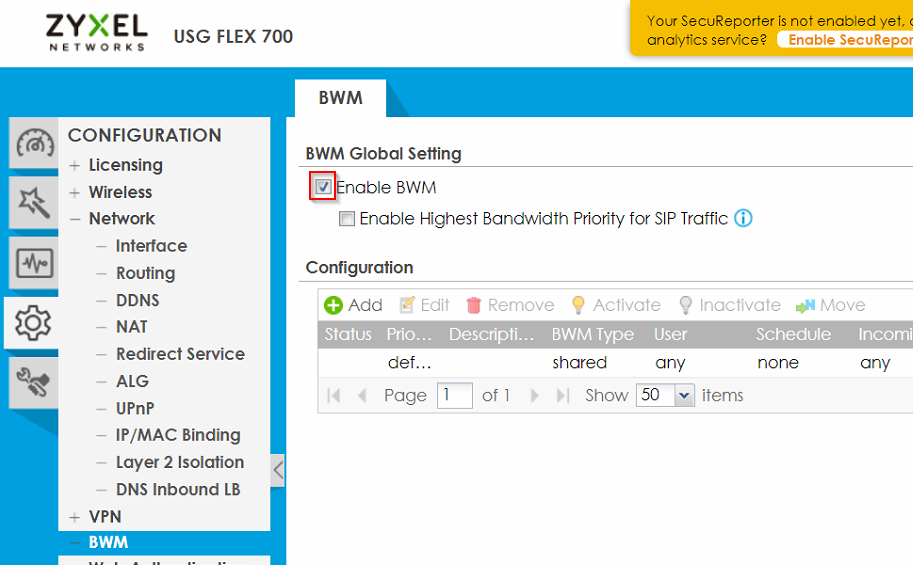Expand the Licensing menu group
This screenshot has width=913, height=565.
point(75,166)
